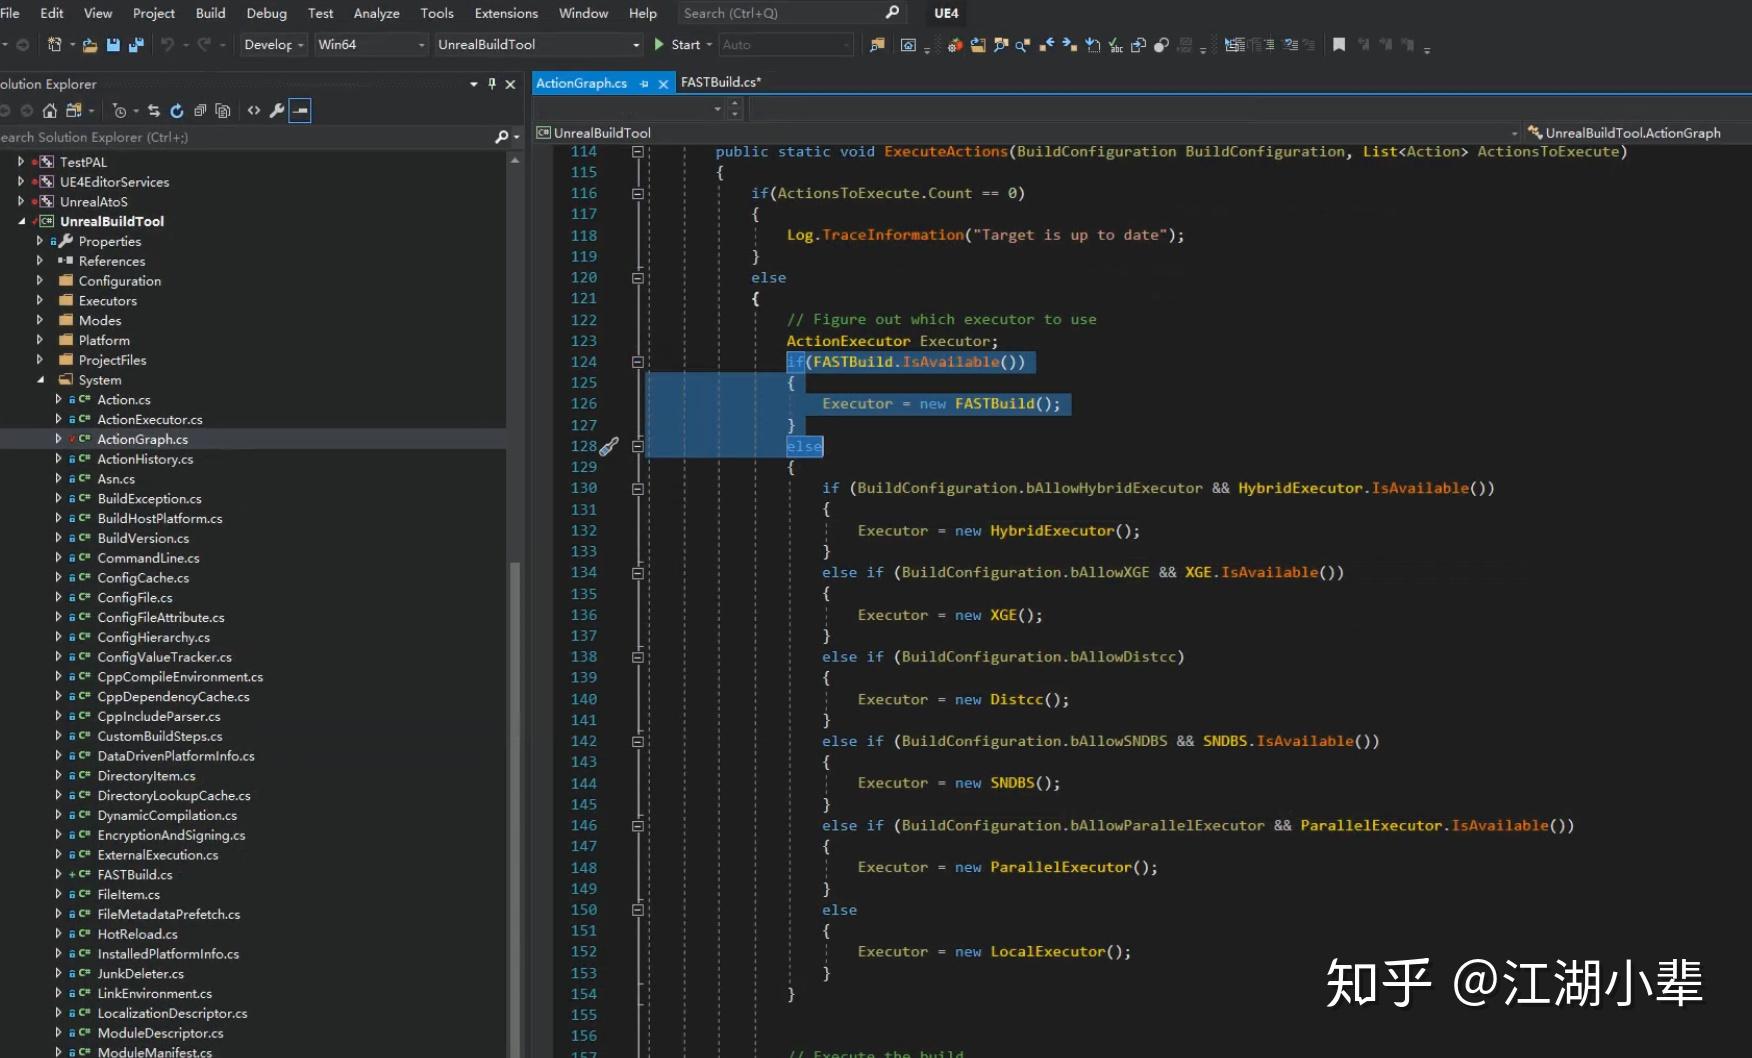Click the Properties wrench icon in Solution Explorer
The height and width of the screenshot is (1058, 1752).
coord(276,111)
